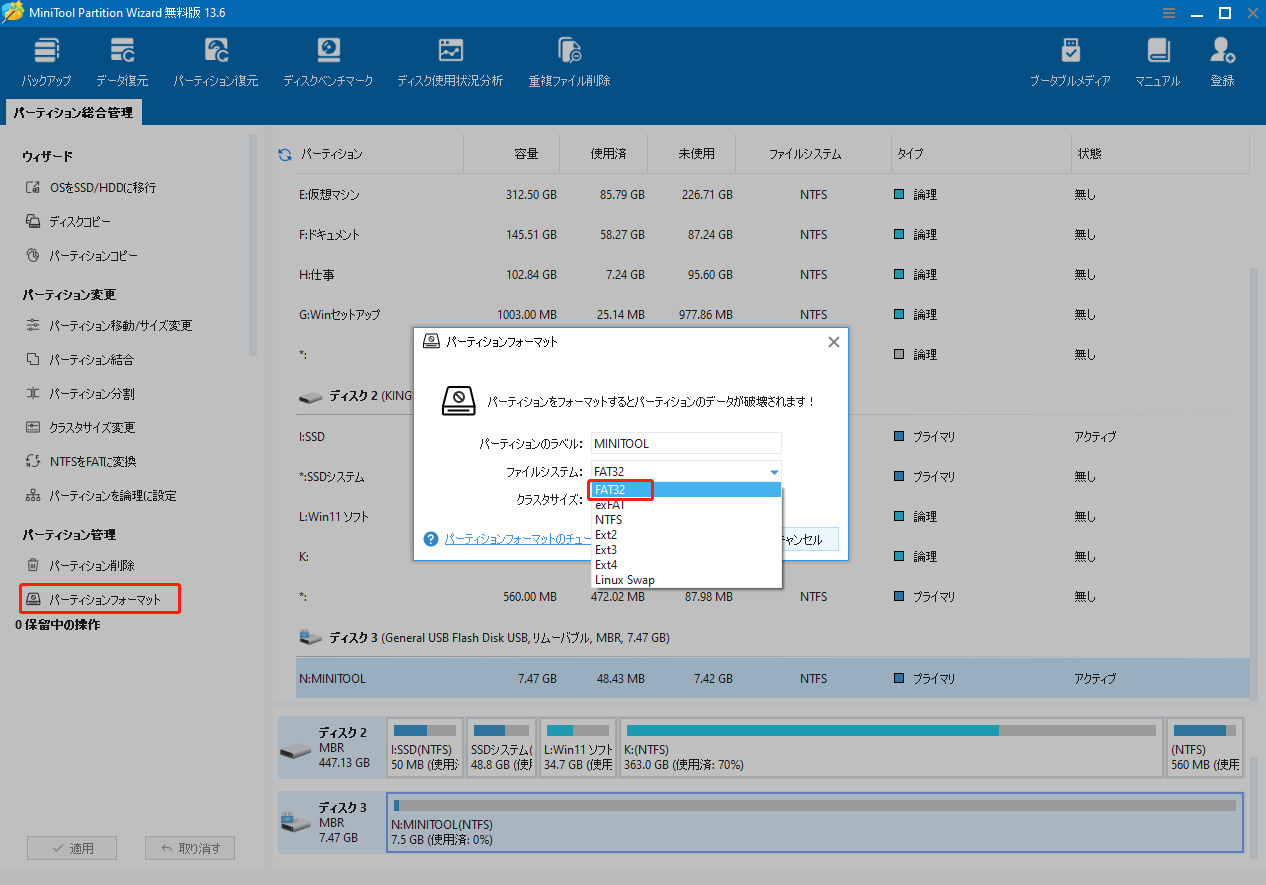Switch to パーティション総合管理 tab
The width and height of the screenshot is (1266, 885).
click(73, 113)
